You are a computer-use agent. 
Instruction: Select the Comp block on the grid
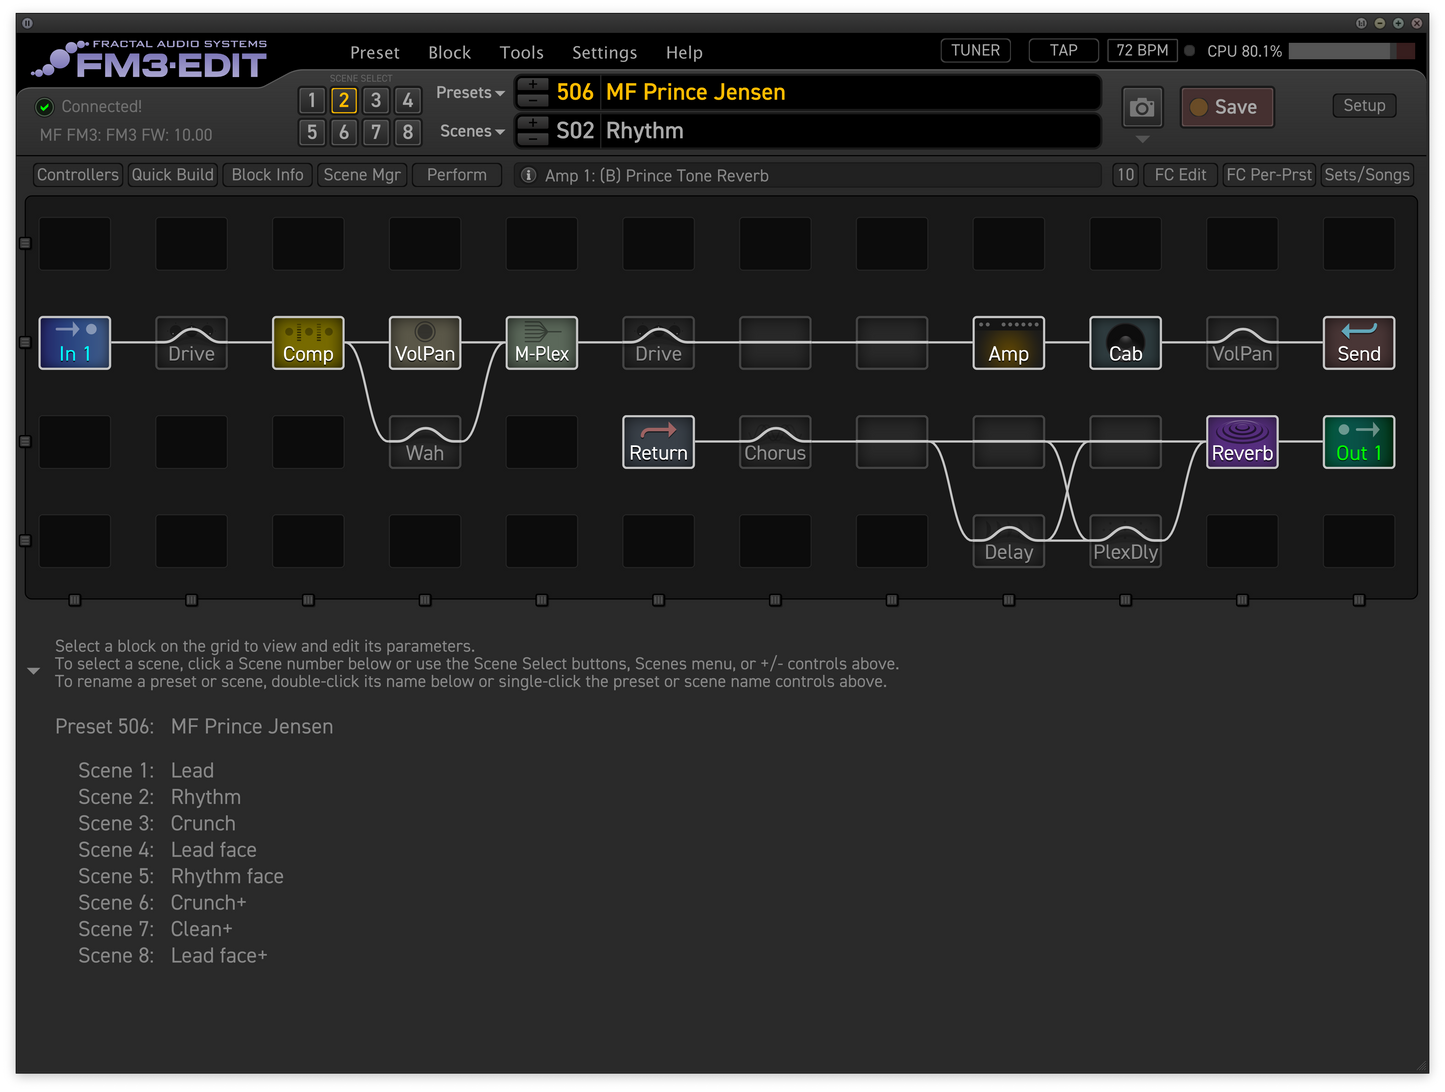[x=308, y=343]
